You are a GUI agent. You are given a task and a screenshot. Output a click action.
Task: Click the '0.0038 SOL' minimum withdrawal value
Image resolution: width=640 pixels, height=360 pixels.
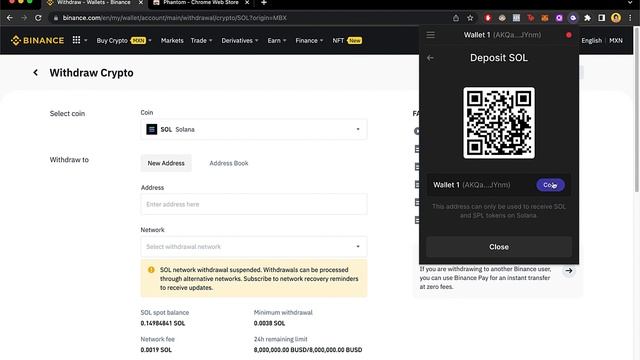tap(269, 323)
